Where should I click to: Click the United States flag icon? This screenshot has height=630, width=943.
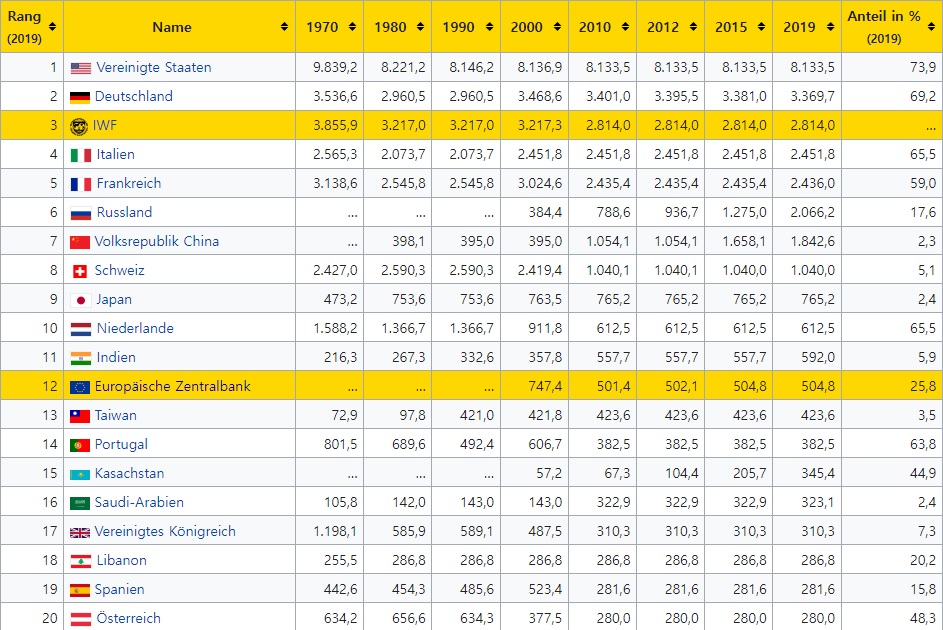(x=81, y=68)
